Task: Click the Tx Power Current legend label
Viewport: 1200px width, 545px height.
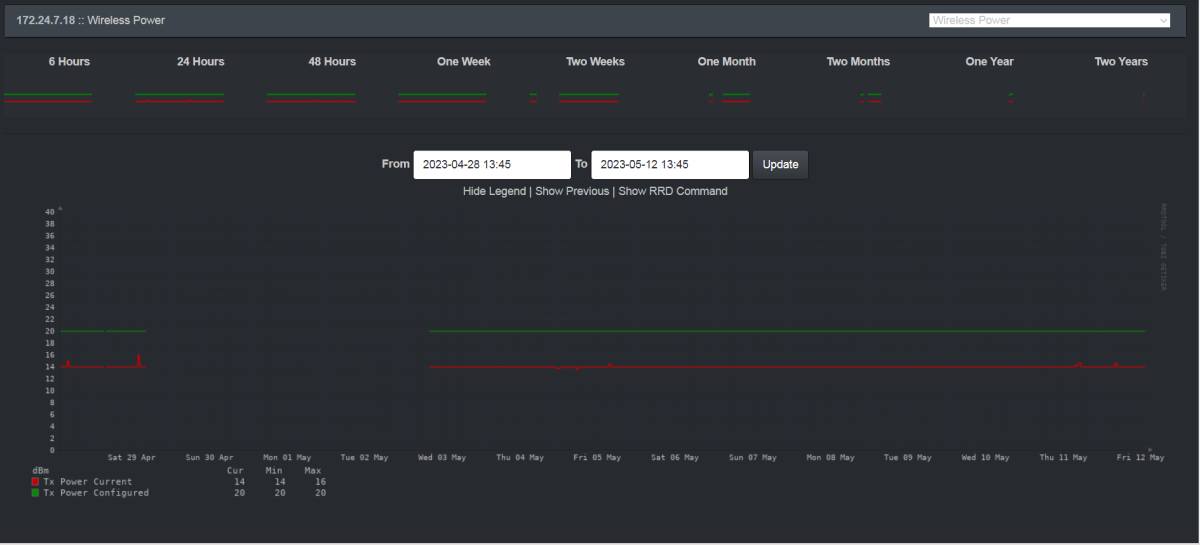Action: (88, 482)
